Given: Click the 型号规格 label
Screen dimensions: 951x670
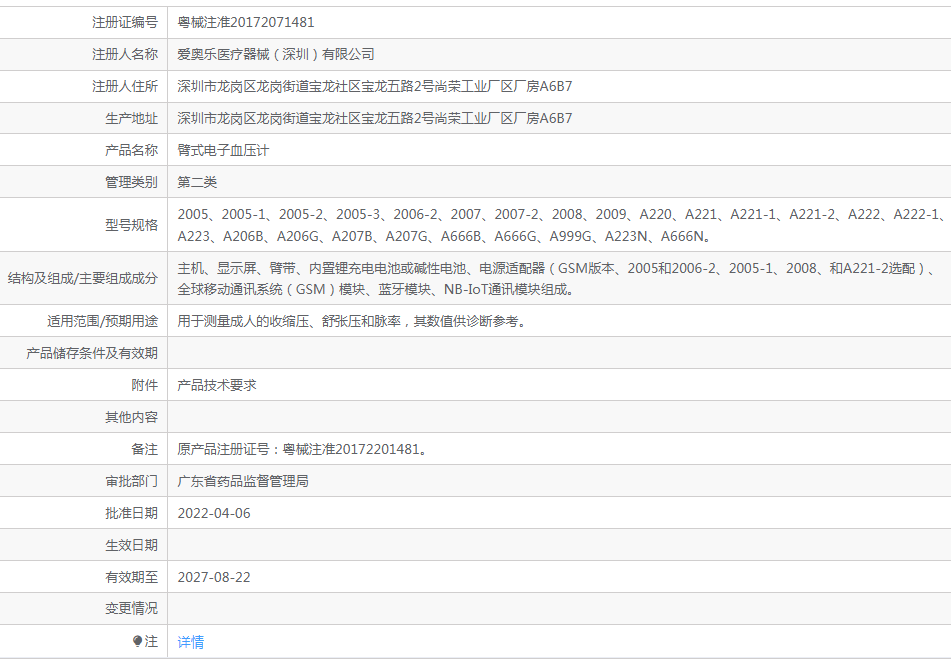Looking at the screenshot, I should (132, 225).
